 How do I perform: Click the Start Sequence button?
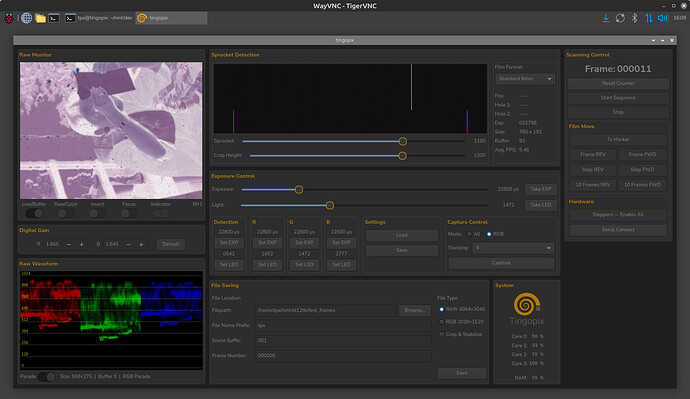(x=618, y=98)
